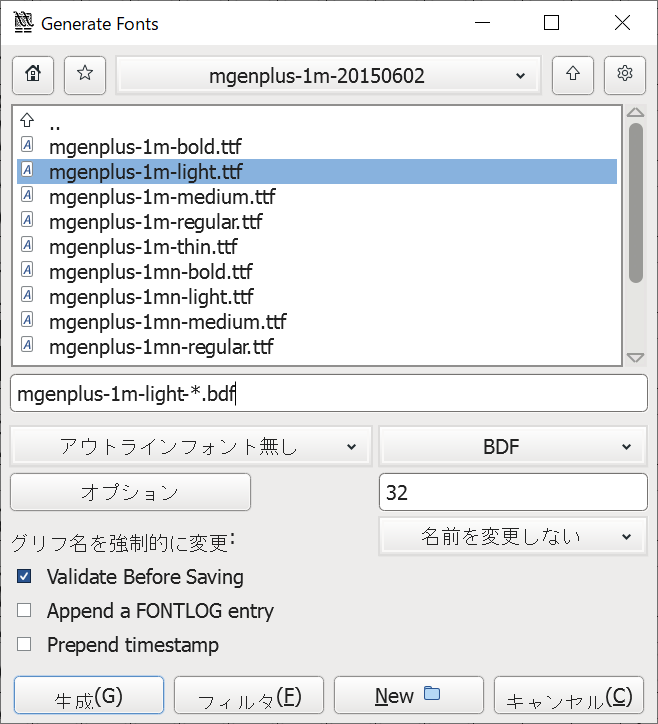Click the file list scrollbar thumb
658x724 pixels.
pyautogui.click(x=636, y=202)
